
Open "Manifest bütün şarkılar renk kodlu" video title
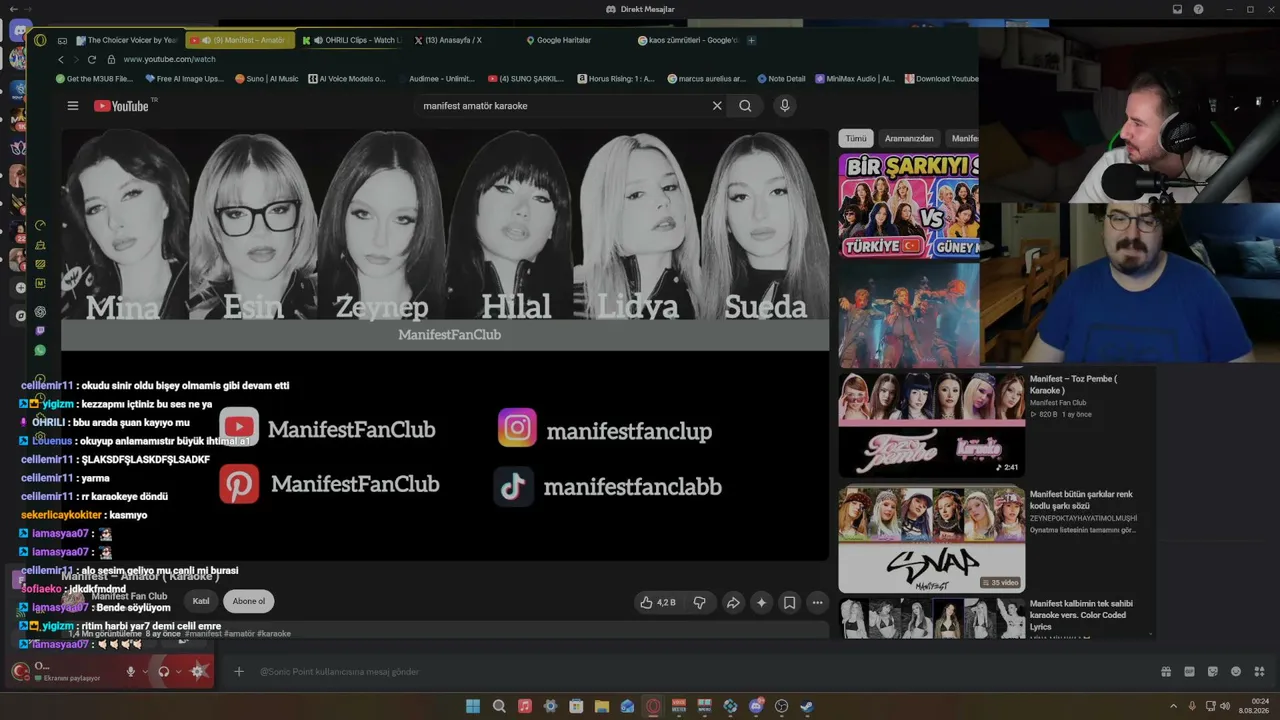tap(1081, 500)
